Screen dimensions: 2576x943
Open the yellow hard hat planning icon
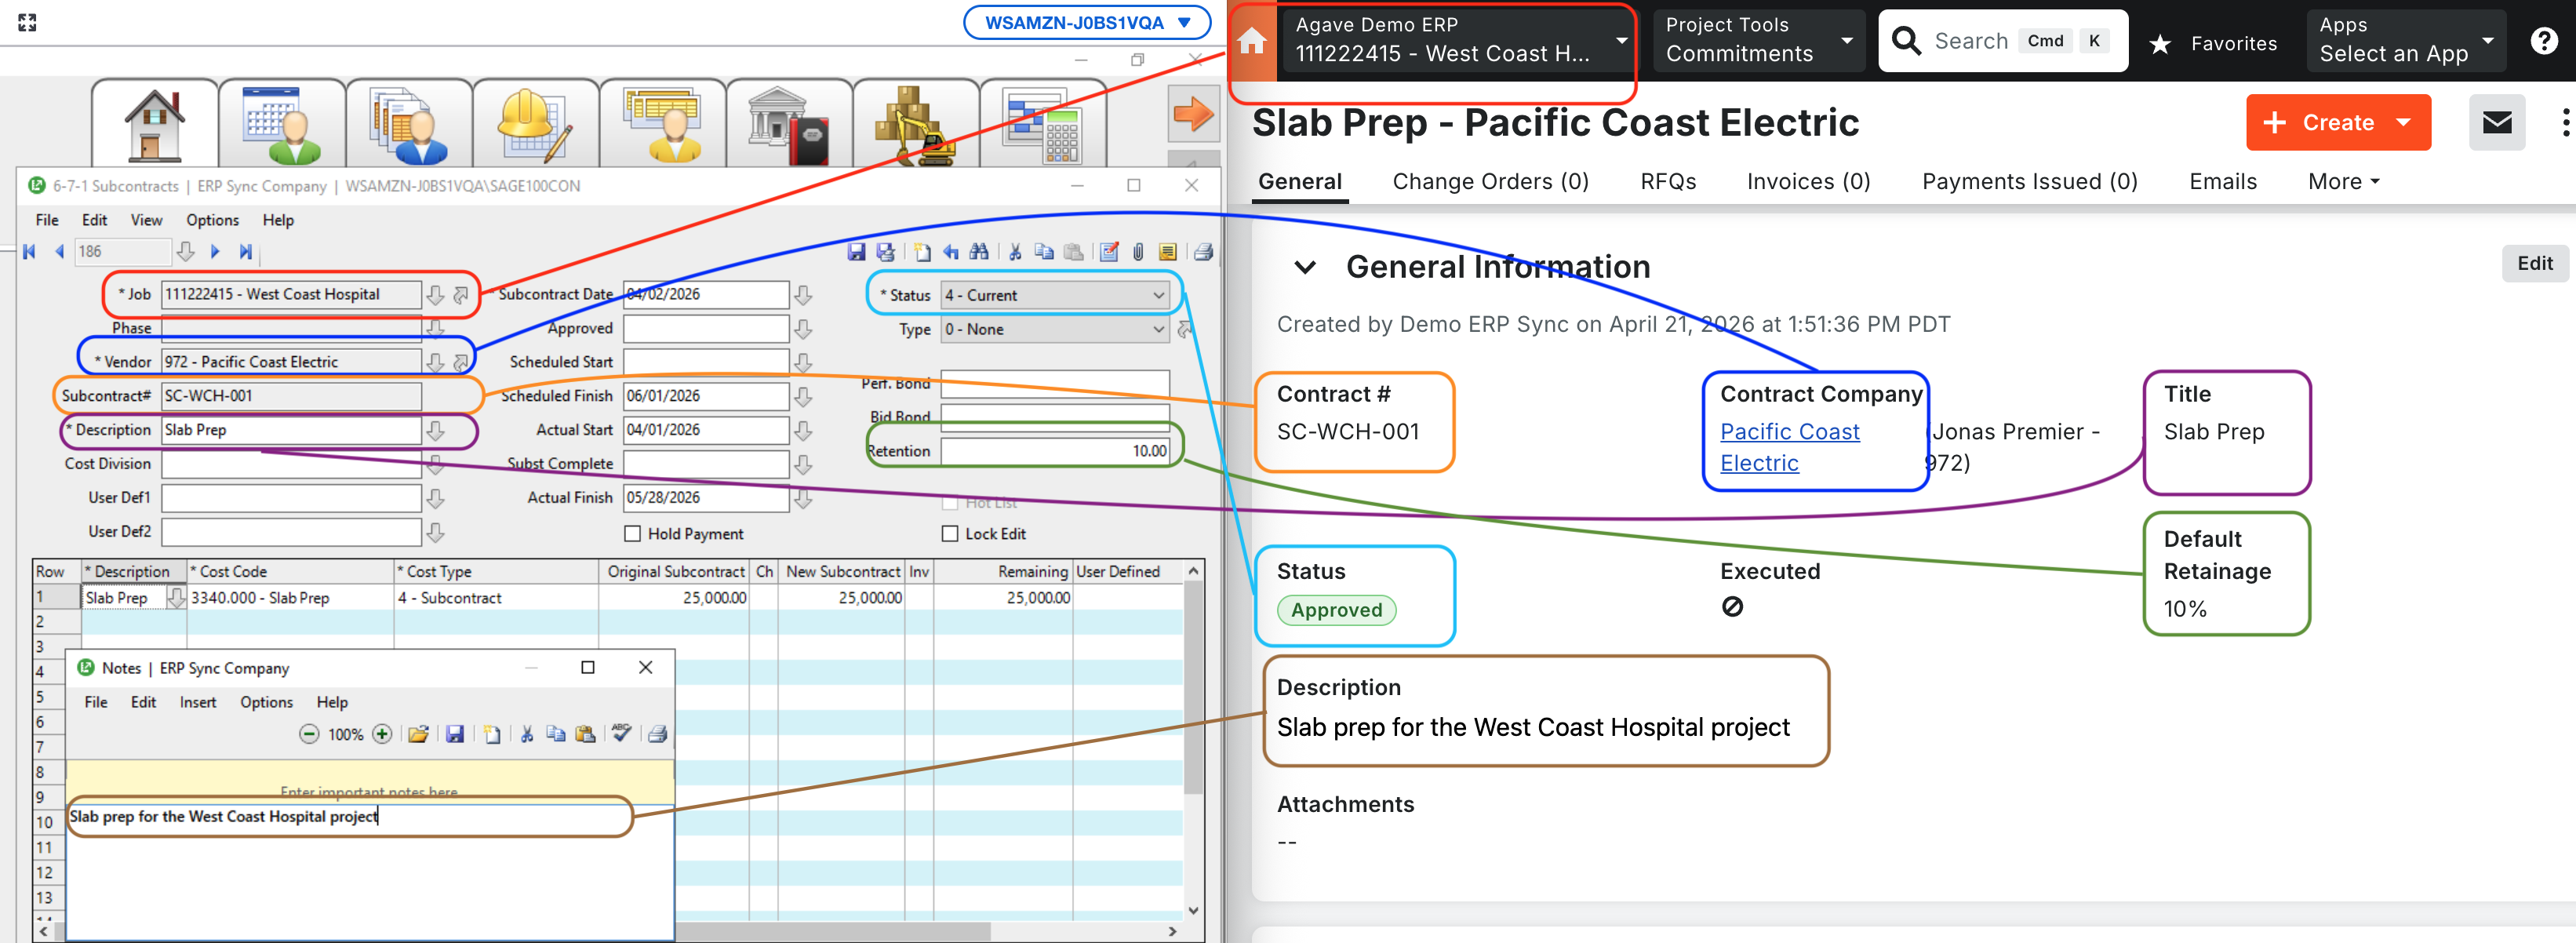coord(536,125)
